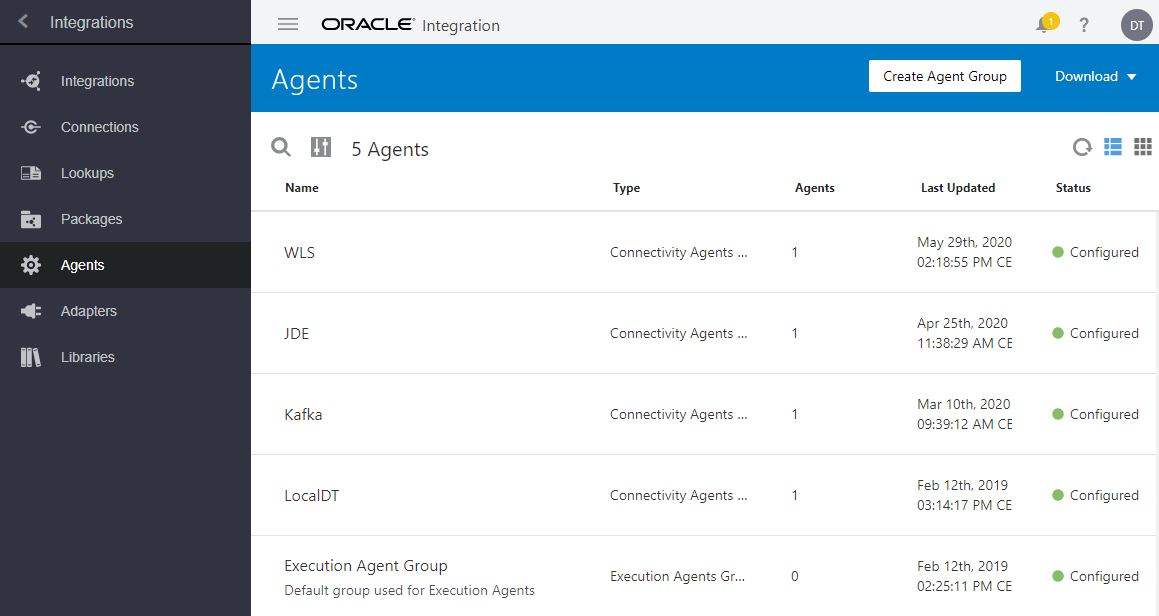Collapse sidebar with back arrow
The height and width of the screenshot is (616, 1159).
pyautogui.click(x=22, y=20)
